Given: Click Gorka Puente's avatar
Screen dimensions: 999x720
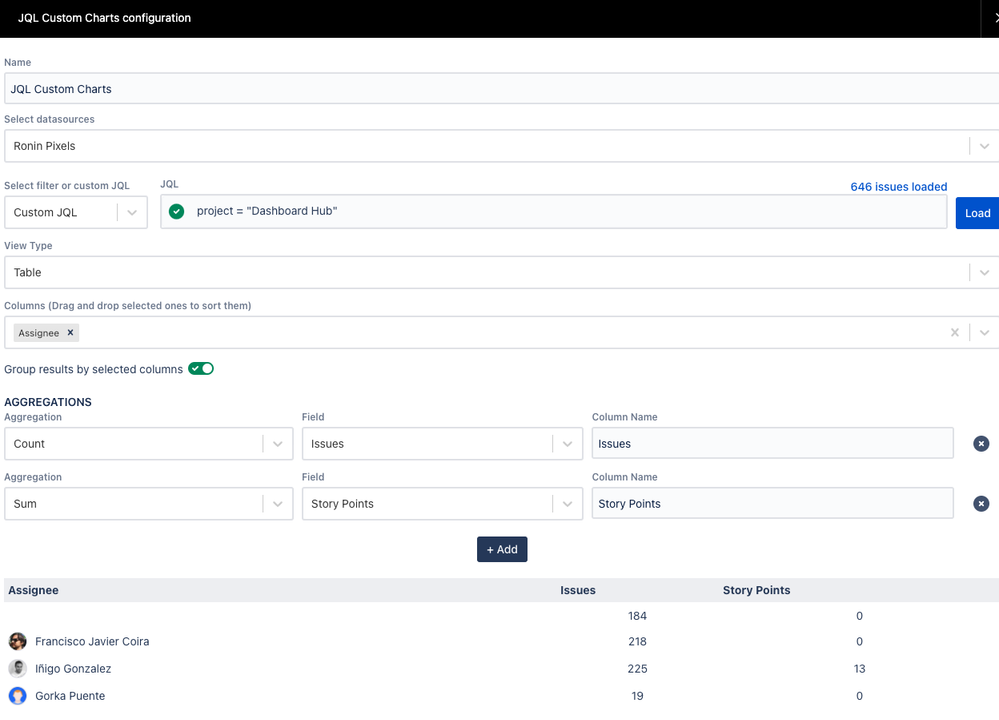Looking at the screenshot, I should [17, 695].
